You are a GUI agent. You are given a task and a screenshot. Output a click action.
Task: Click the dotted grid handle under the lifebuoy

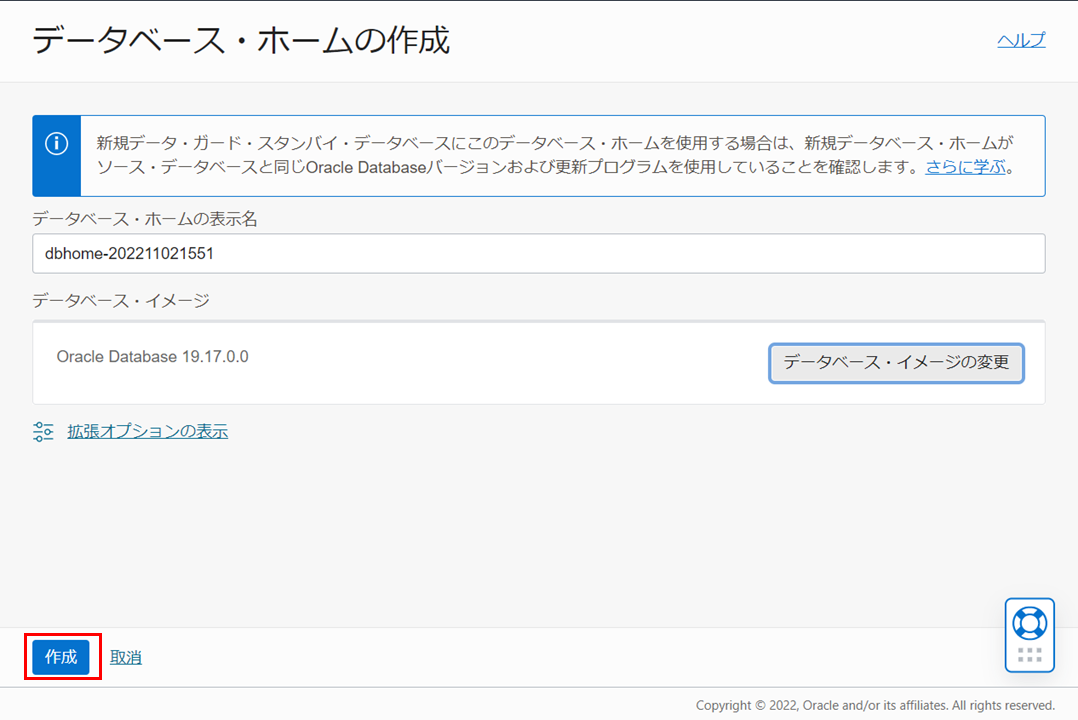(x=1029, y=656)
